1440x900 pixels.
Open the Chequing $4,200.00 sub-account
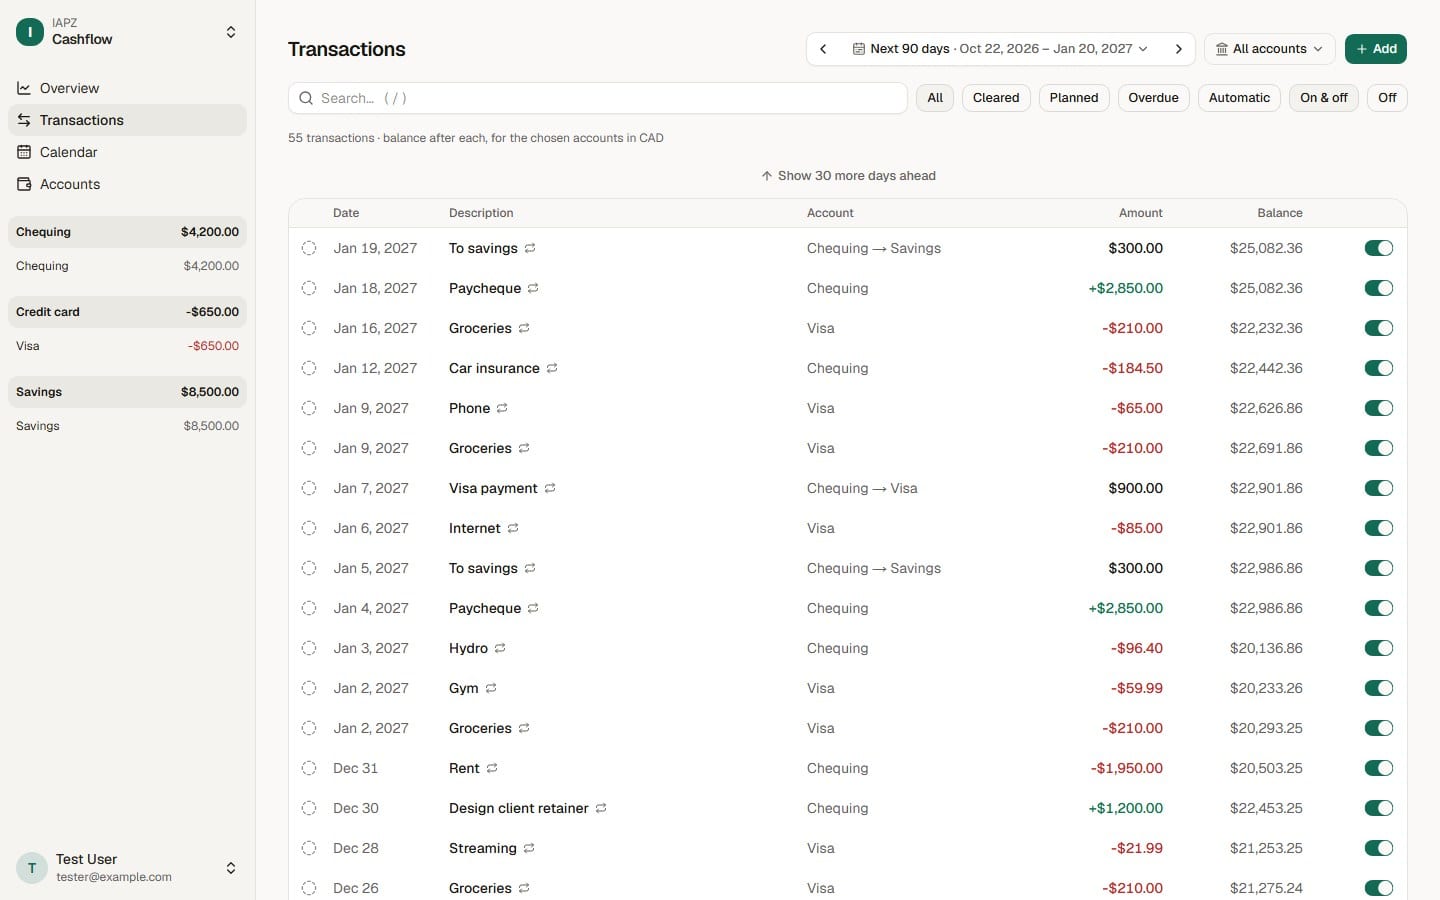click(127, 266)
